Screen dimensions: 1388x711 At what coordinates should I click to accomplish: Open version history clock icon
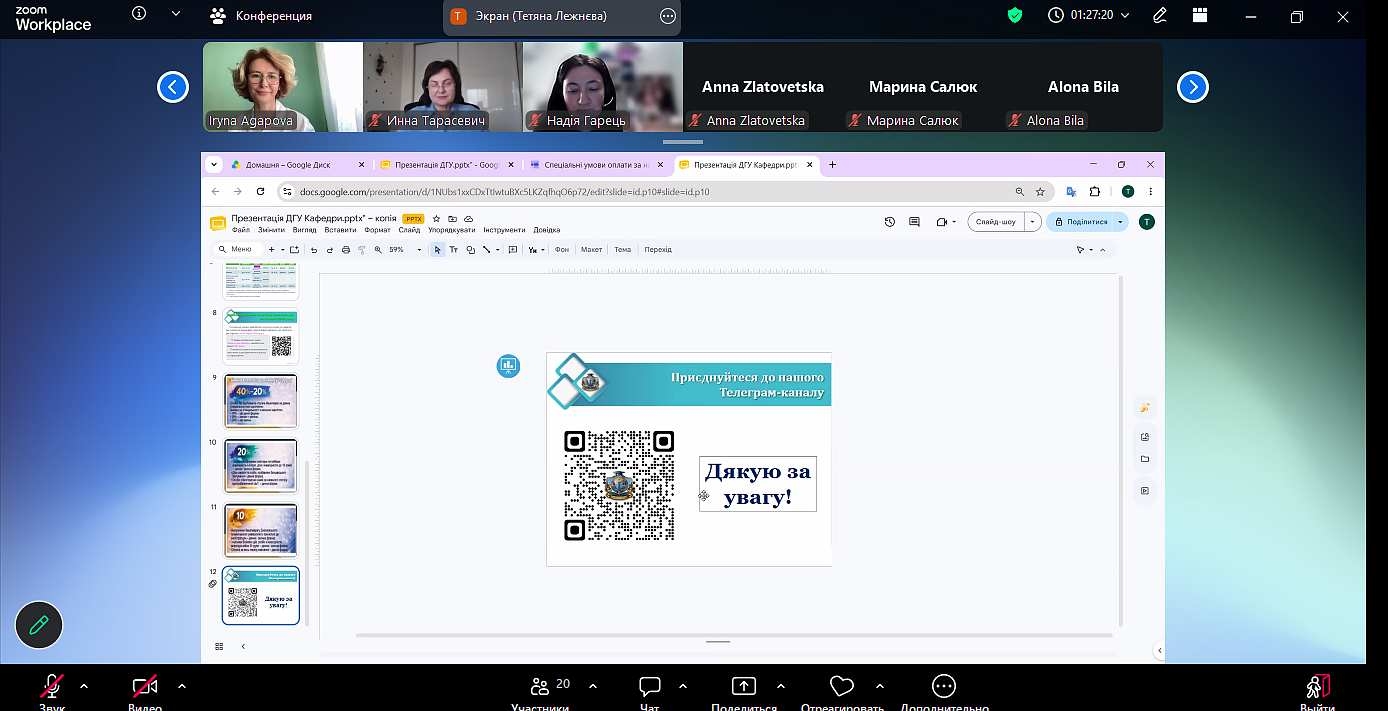point(890,222)
